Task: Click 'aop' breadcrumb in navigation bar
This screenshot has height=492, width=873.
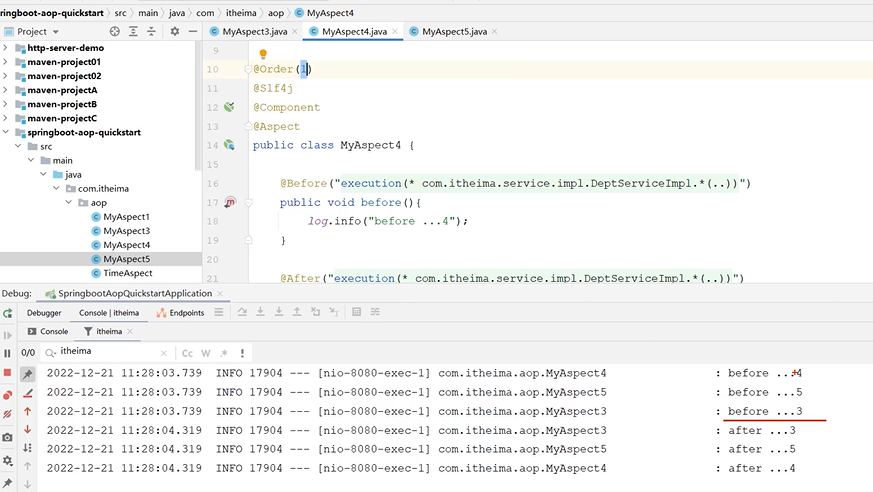Action: click(276, 13)
